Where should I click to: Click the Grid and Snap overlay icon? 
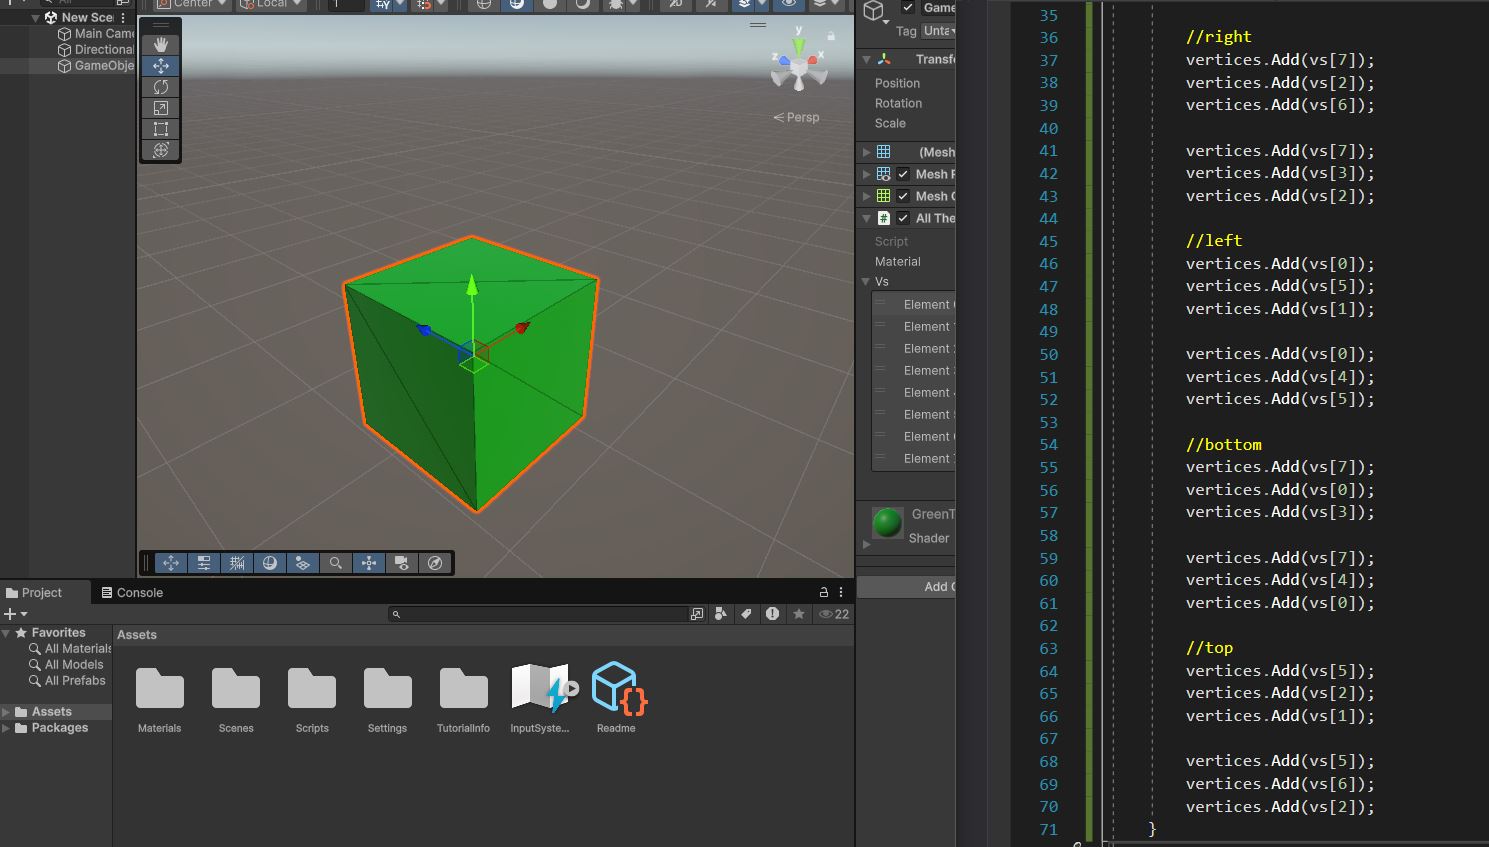point(237,563)
